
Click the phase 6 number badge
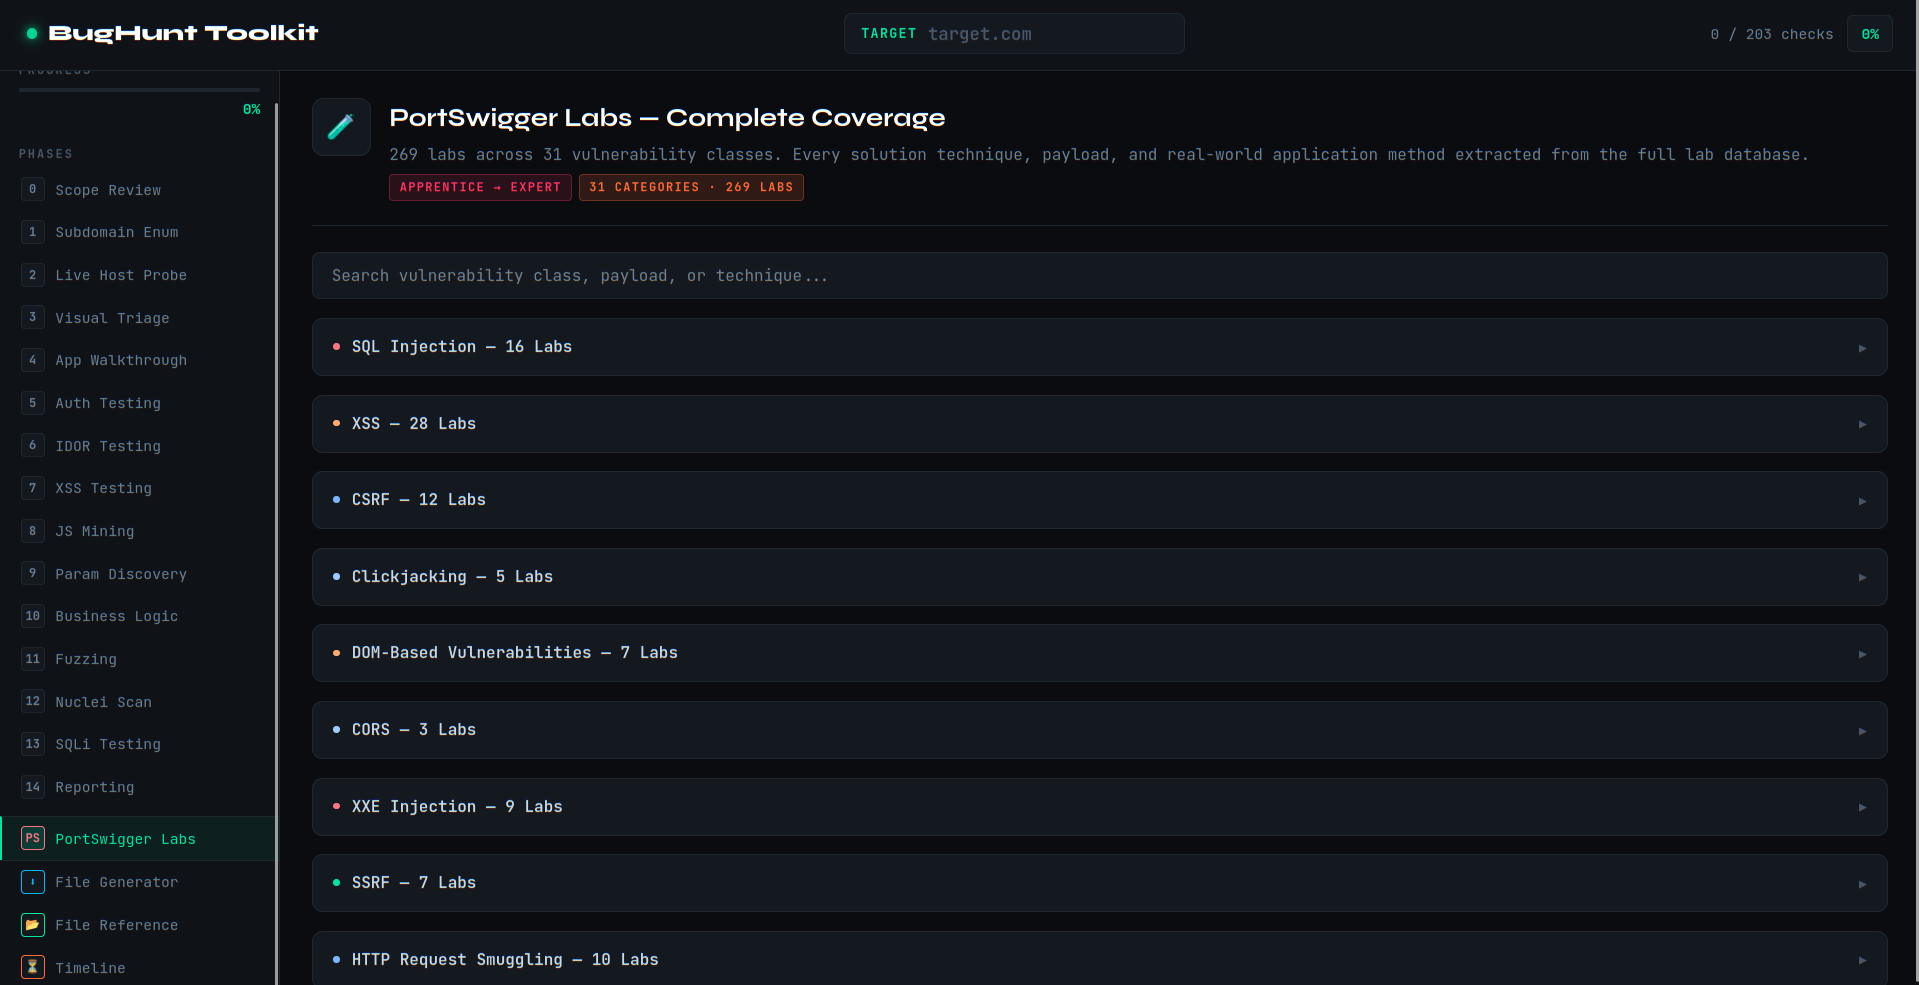[33, 445]
